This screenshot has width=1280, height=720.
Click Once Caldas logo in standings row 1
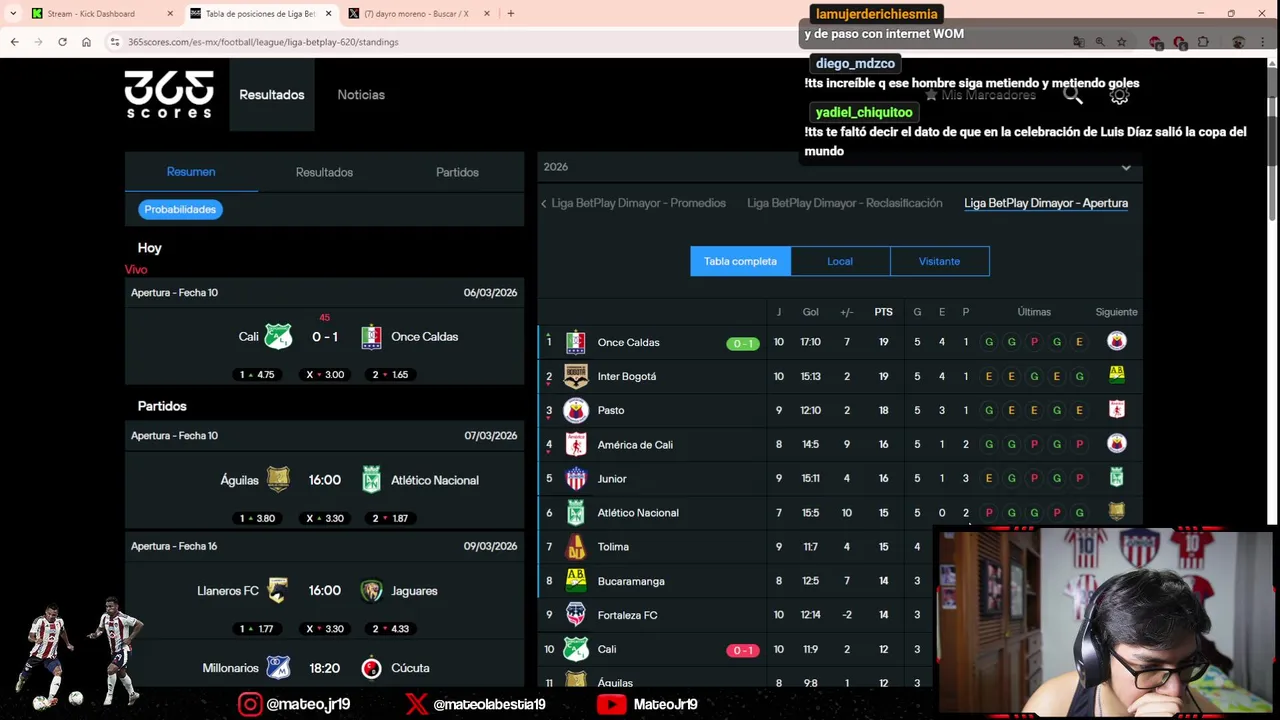click(575, 342)
